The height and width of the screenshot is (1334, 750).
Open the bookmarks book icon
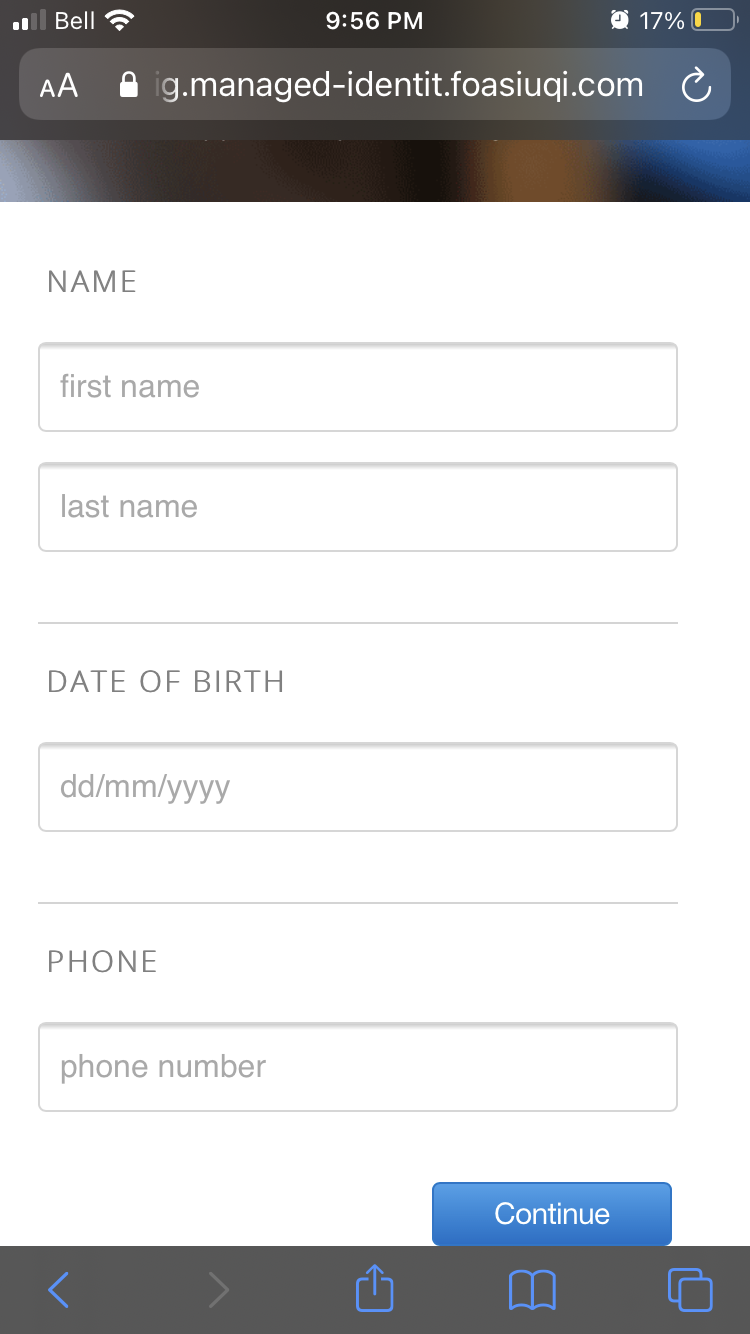[x=532, y=1290]
